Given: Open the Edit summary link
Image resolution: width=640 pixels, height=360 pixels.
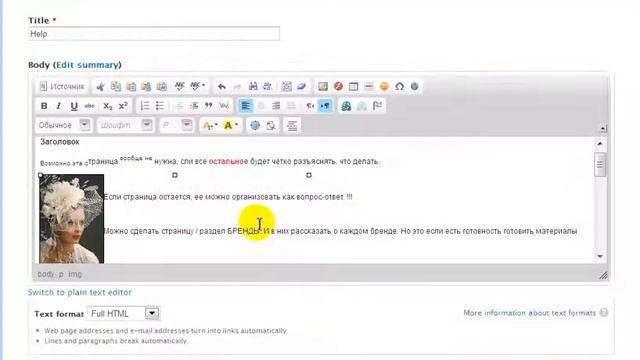Looking at the screenshot, I should [87, 65].
